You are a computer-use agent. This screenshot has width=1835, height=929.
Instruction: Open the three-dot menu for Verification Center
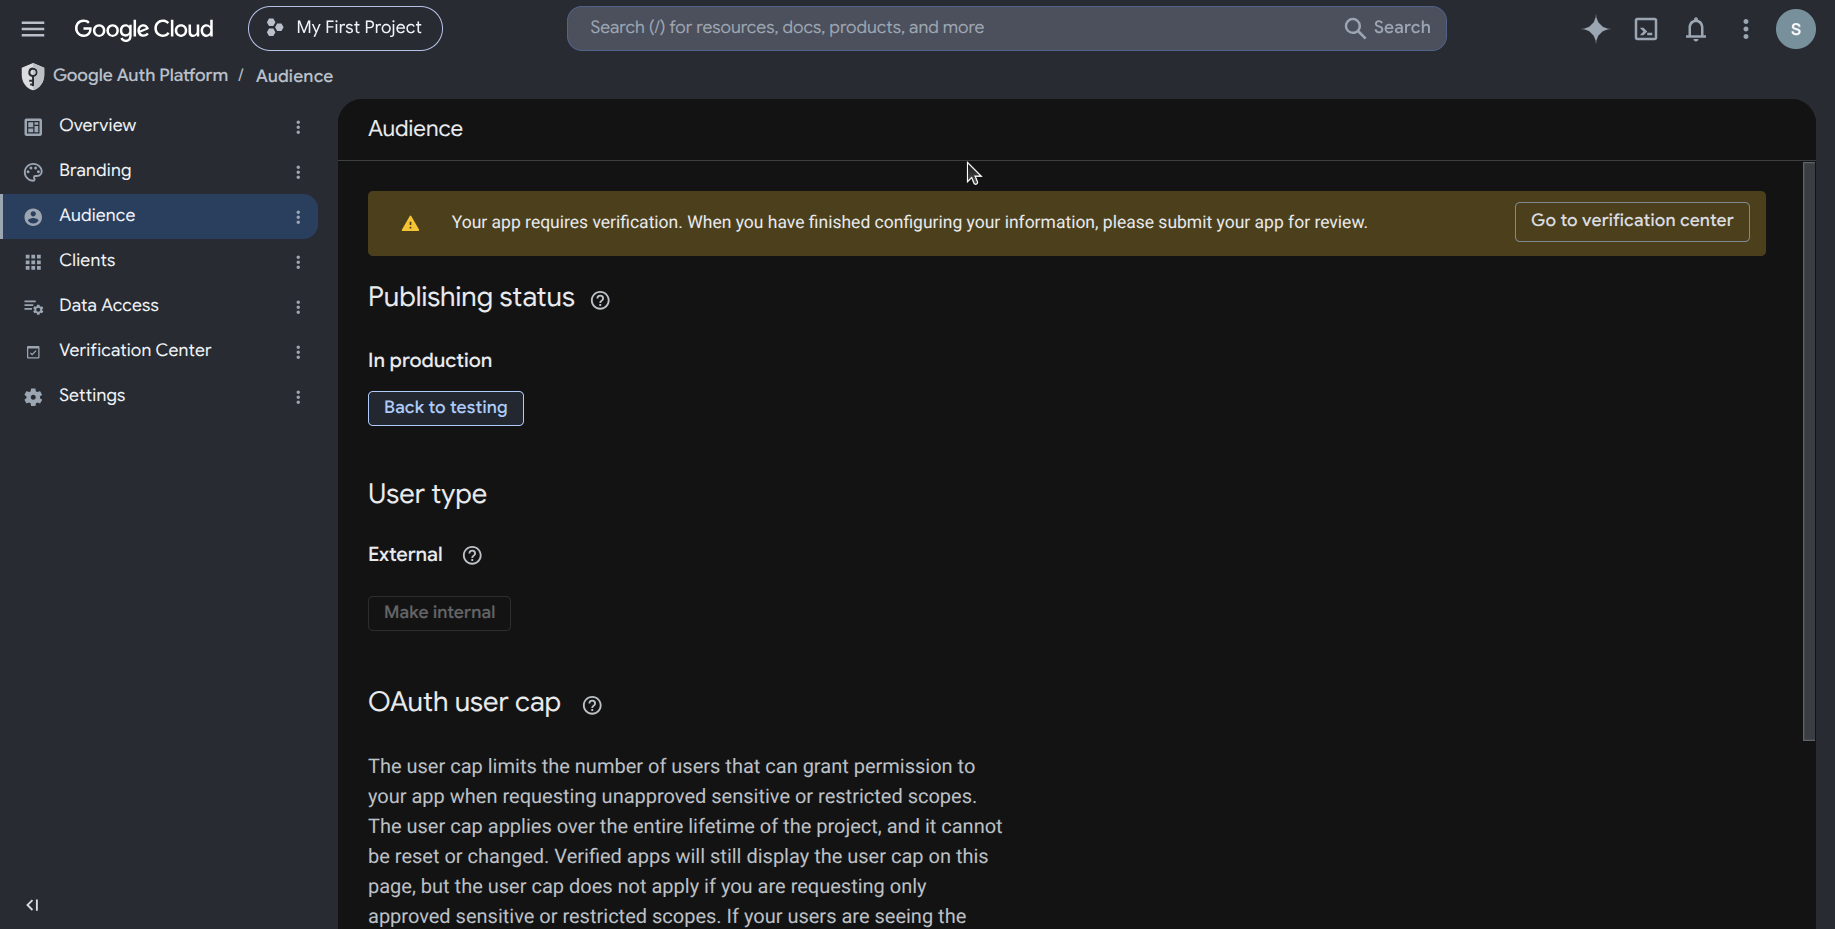pos(298,352)
